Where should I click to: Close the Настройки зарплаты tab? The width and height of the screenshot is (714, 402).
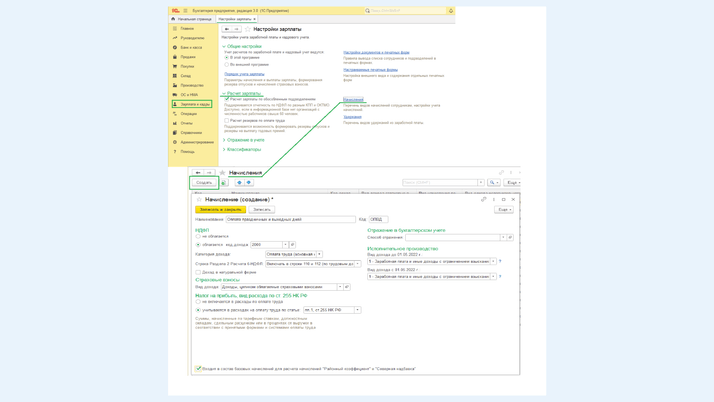point(255,19)
